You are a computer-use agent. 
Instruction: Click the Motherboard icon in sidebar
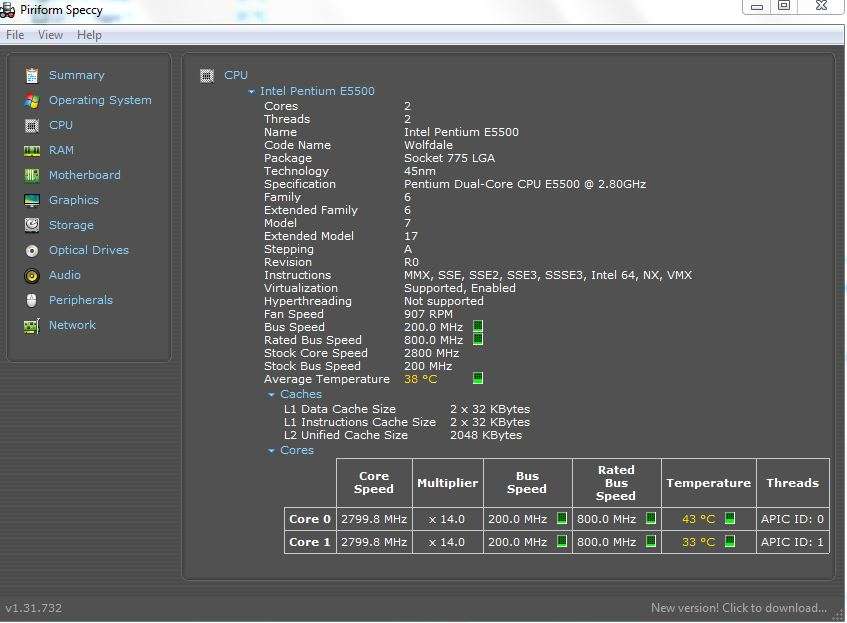click(32, 175)
